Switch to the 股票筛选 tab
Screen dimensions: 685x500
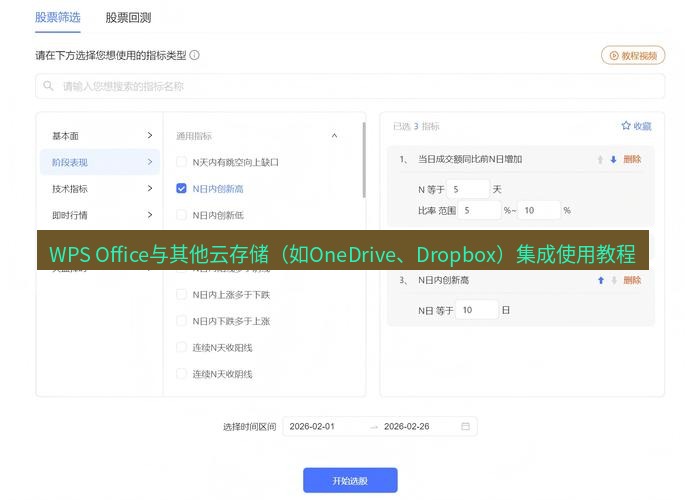tap(58, 17)
